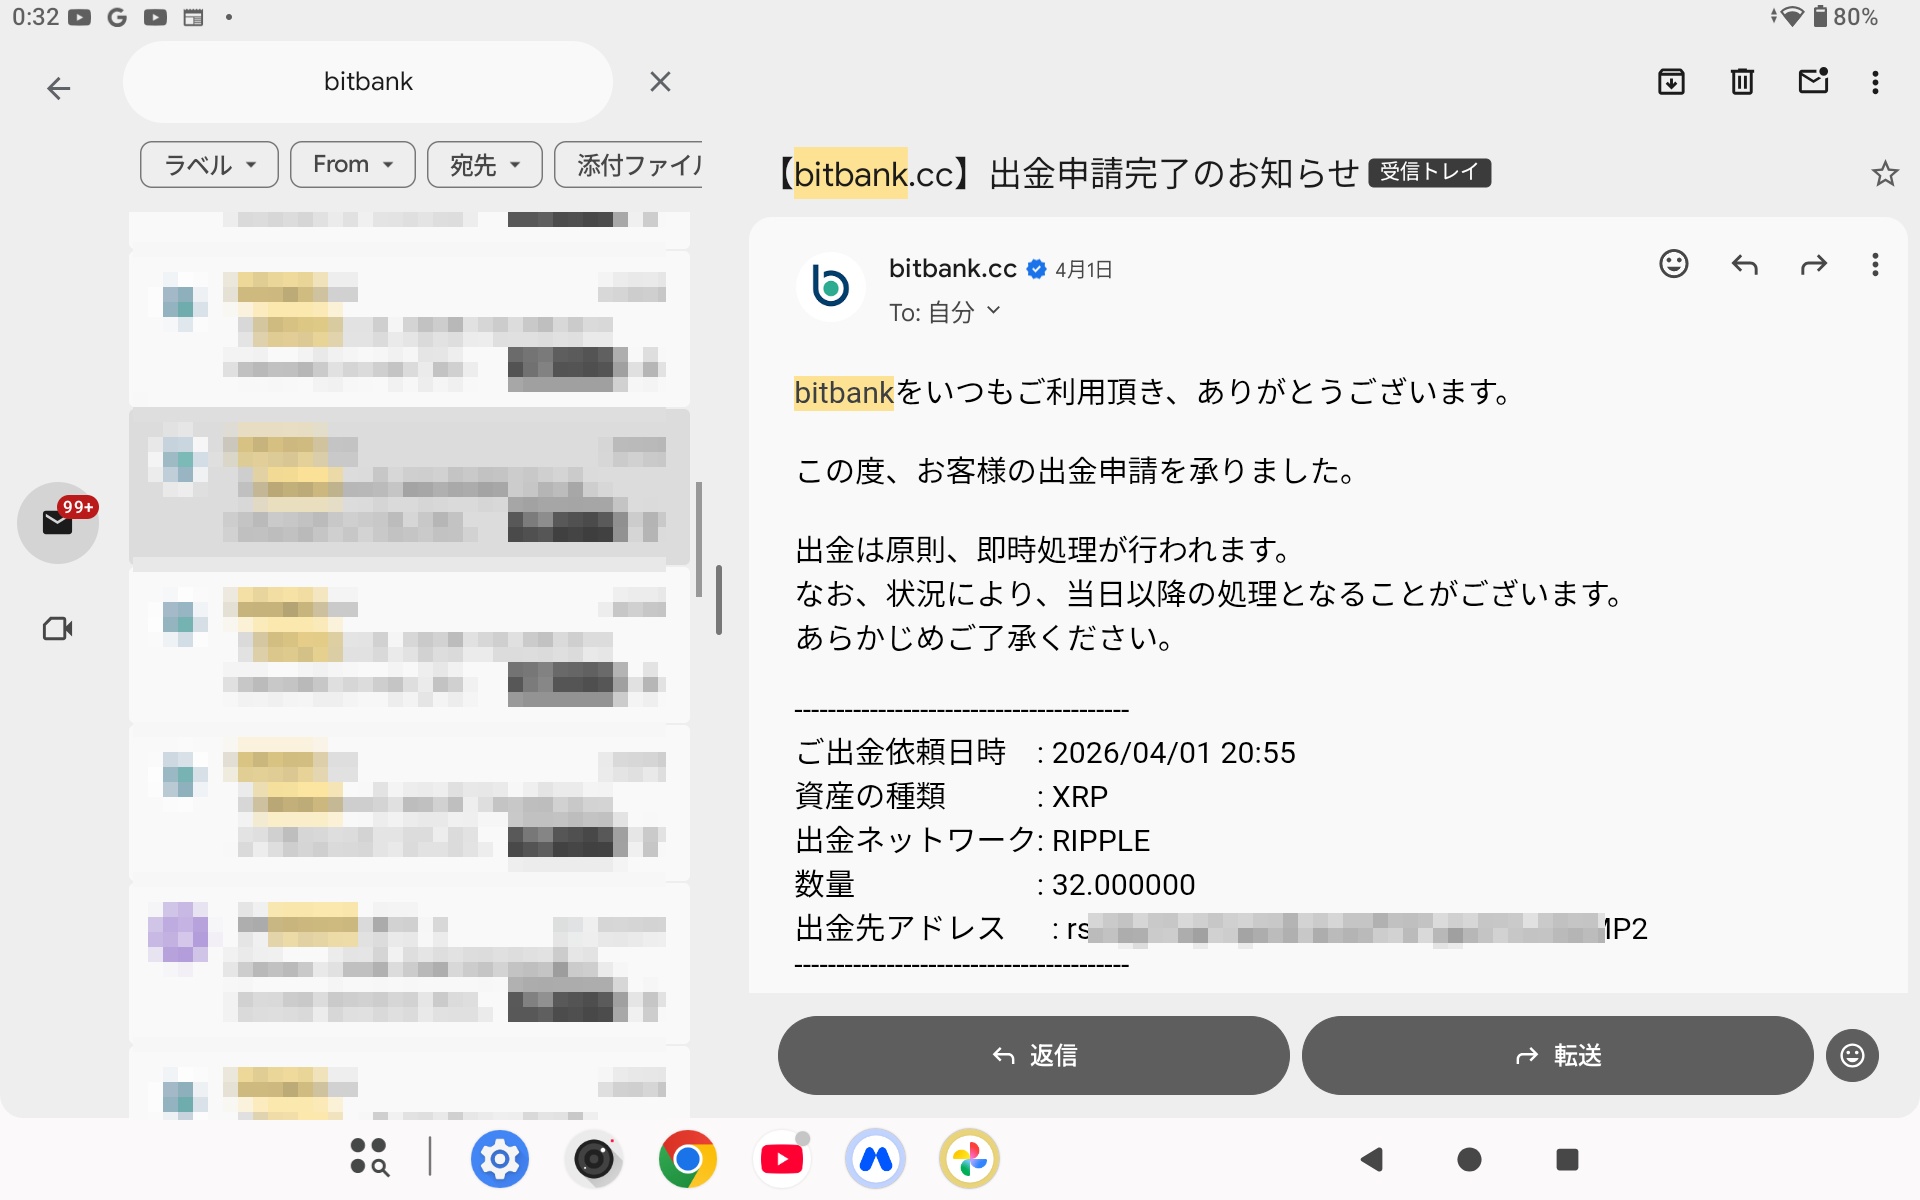Tap the 返信 button
Viewport: 1920px width, 1200px height.
[x=1033, y=1055]
